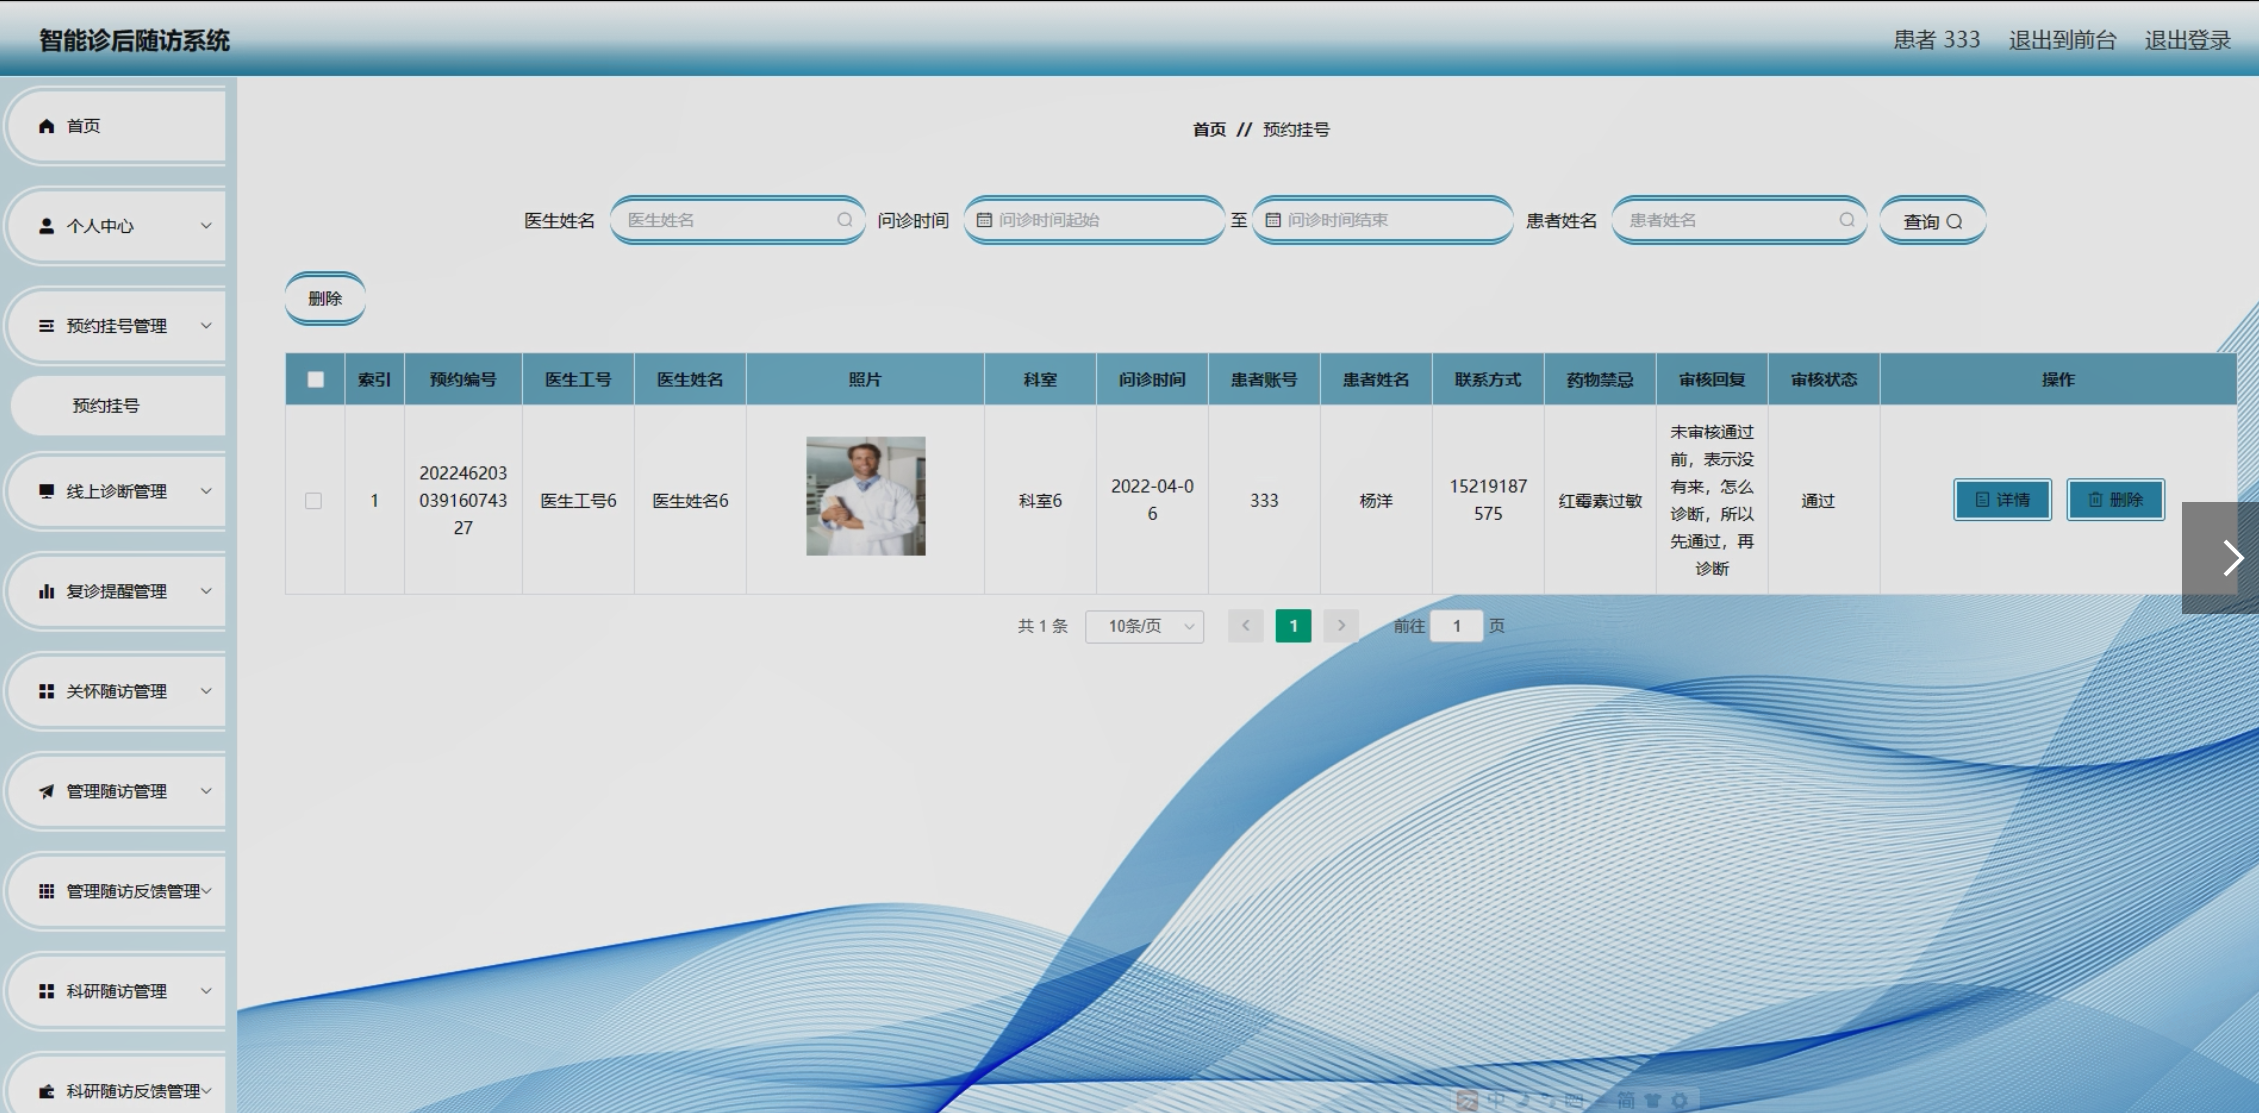Collapse the 预约挂号管理 sidebar menu
Image resolution: width=2259 pixels, height=1113 pixels.
(116, 326)
